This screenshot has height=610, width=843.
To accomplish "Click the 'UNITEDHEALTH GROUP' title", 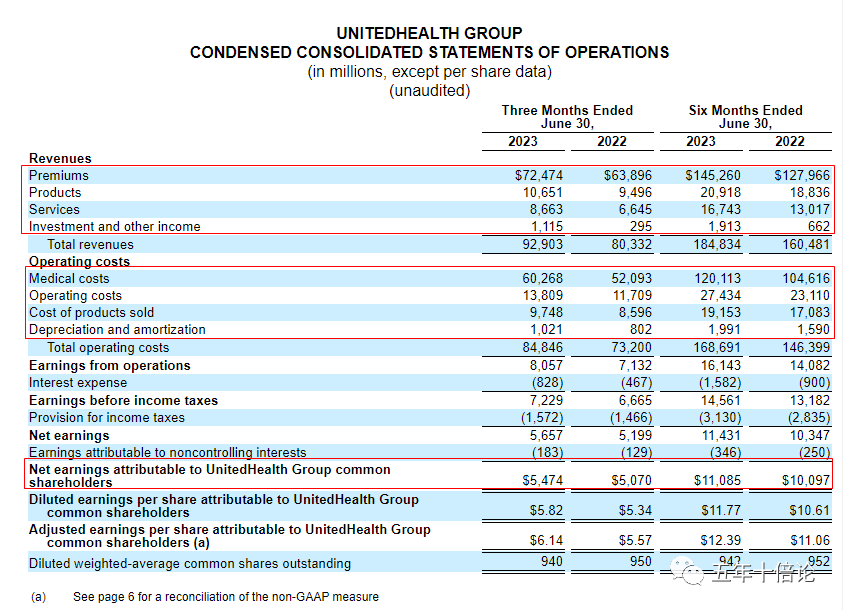I will [429, 33].
